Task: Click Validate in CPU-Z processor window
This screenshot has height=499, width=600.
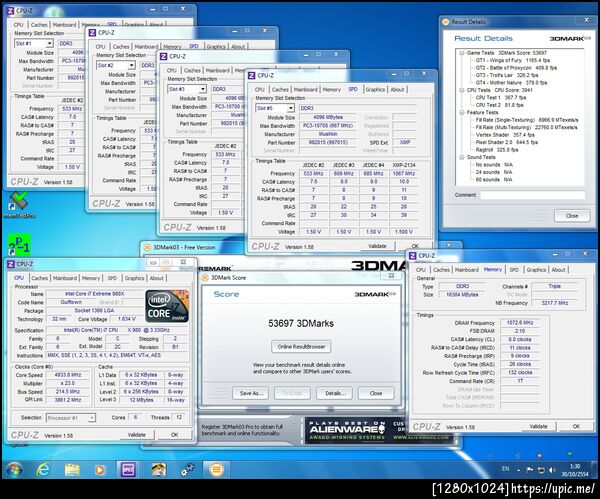Action: (136, 435)
